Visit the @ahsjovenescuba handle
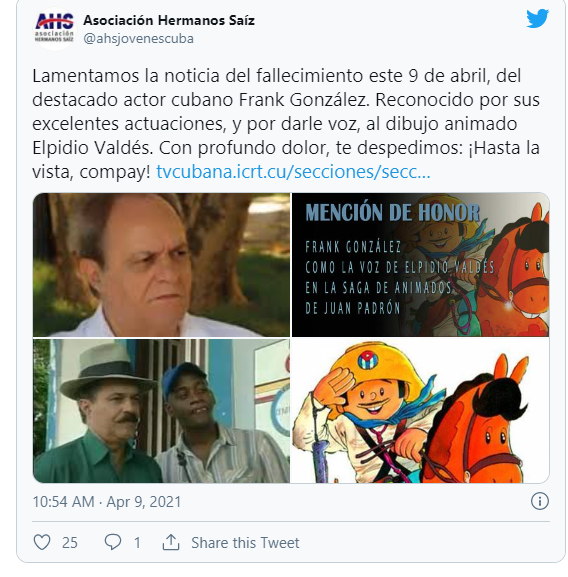Image resolution: width=568 pixels, height=577 pixels. (138, 39)
